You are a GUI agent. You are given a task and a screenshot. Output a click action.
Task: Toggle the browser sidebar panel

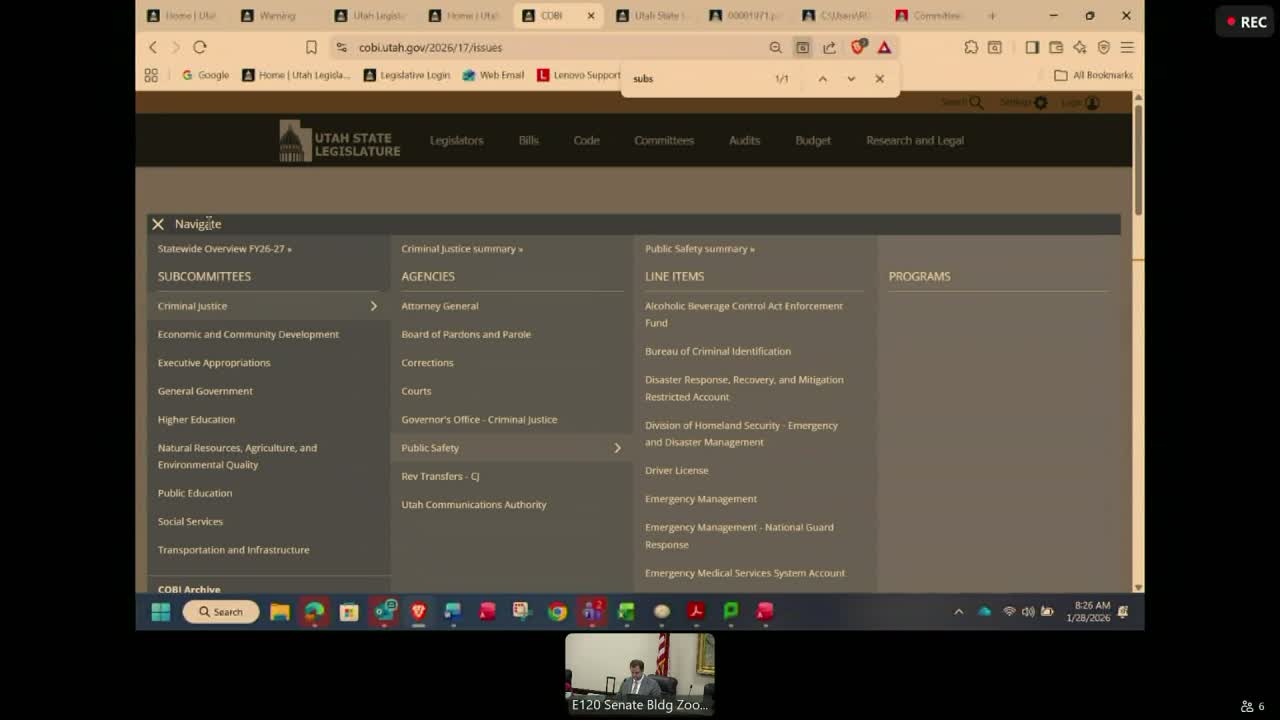pyautogui.click(x=1032, y=47)
